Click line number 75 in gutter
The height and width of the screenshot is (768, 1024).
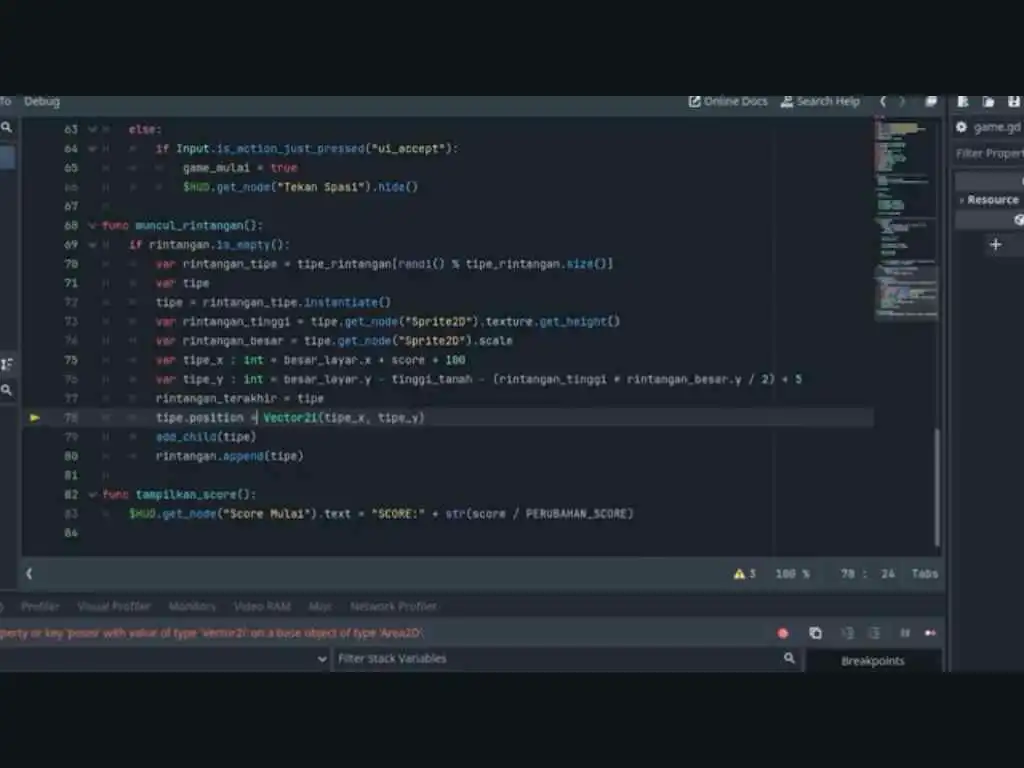71,360
